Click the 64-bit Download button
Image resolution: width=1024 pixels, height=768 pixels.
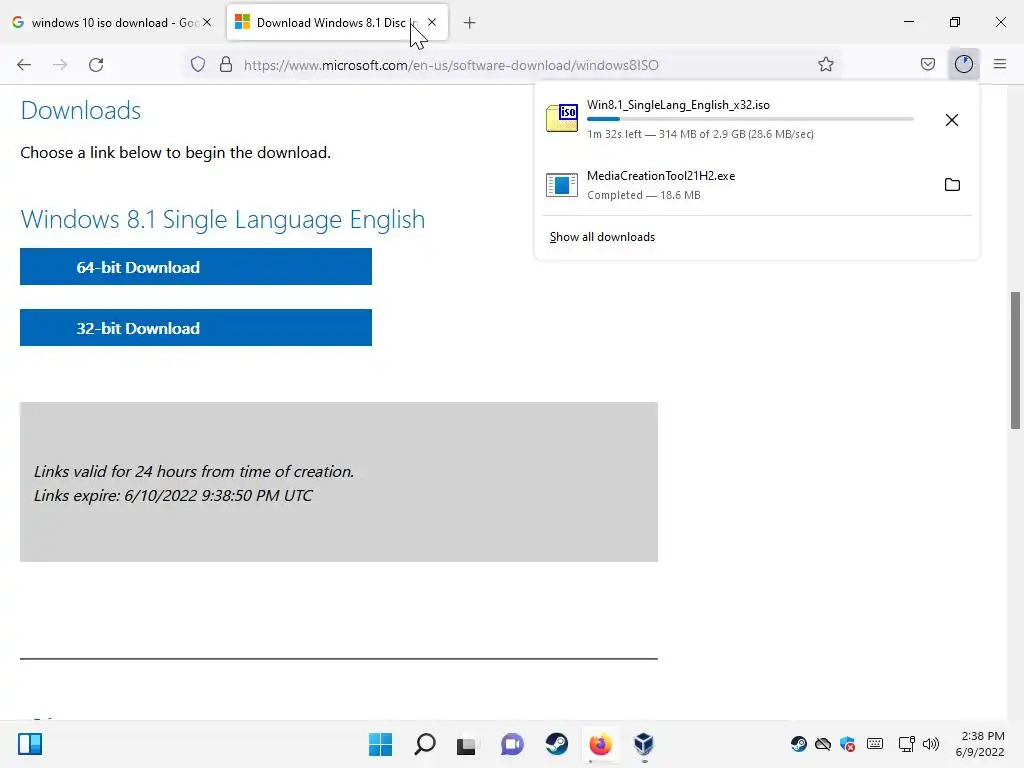196,266
